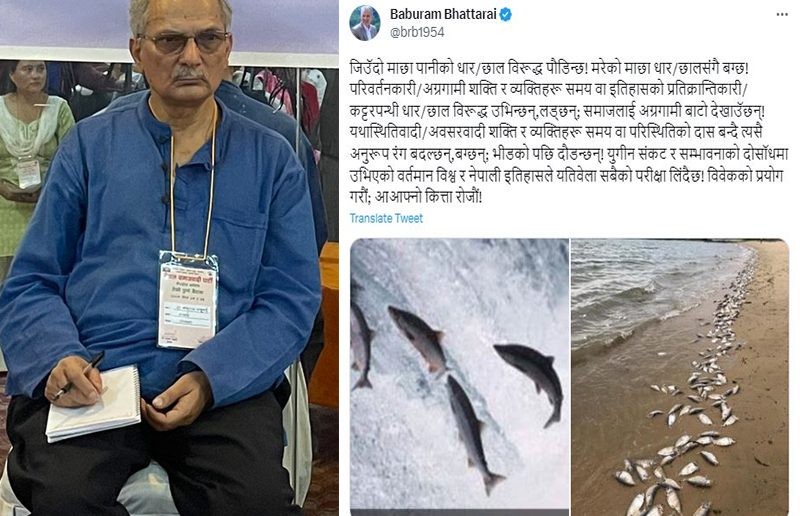Click the lowest salmon swimming up the waterfall
The width and height of the screenshot is (800, 516).
[472, 433]
